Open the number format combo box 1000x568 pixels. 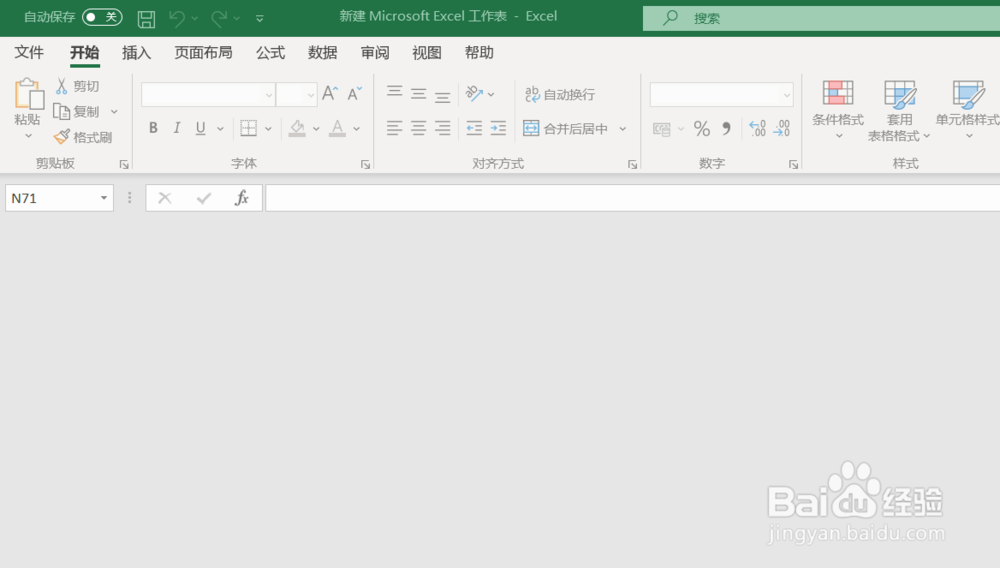coord(721,95)
